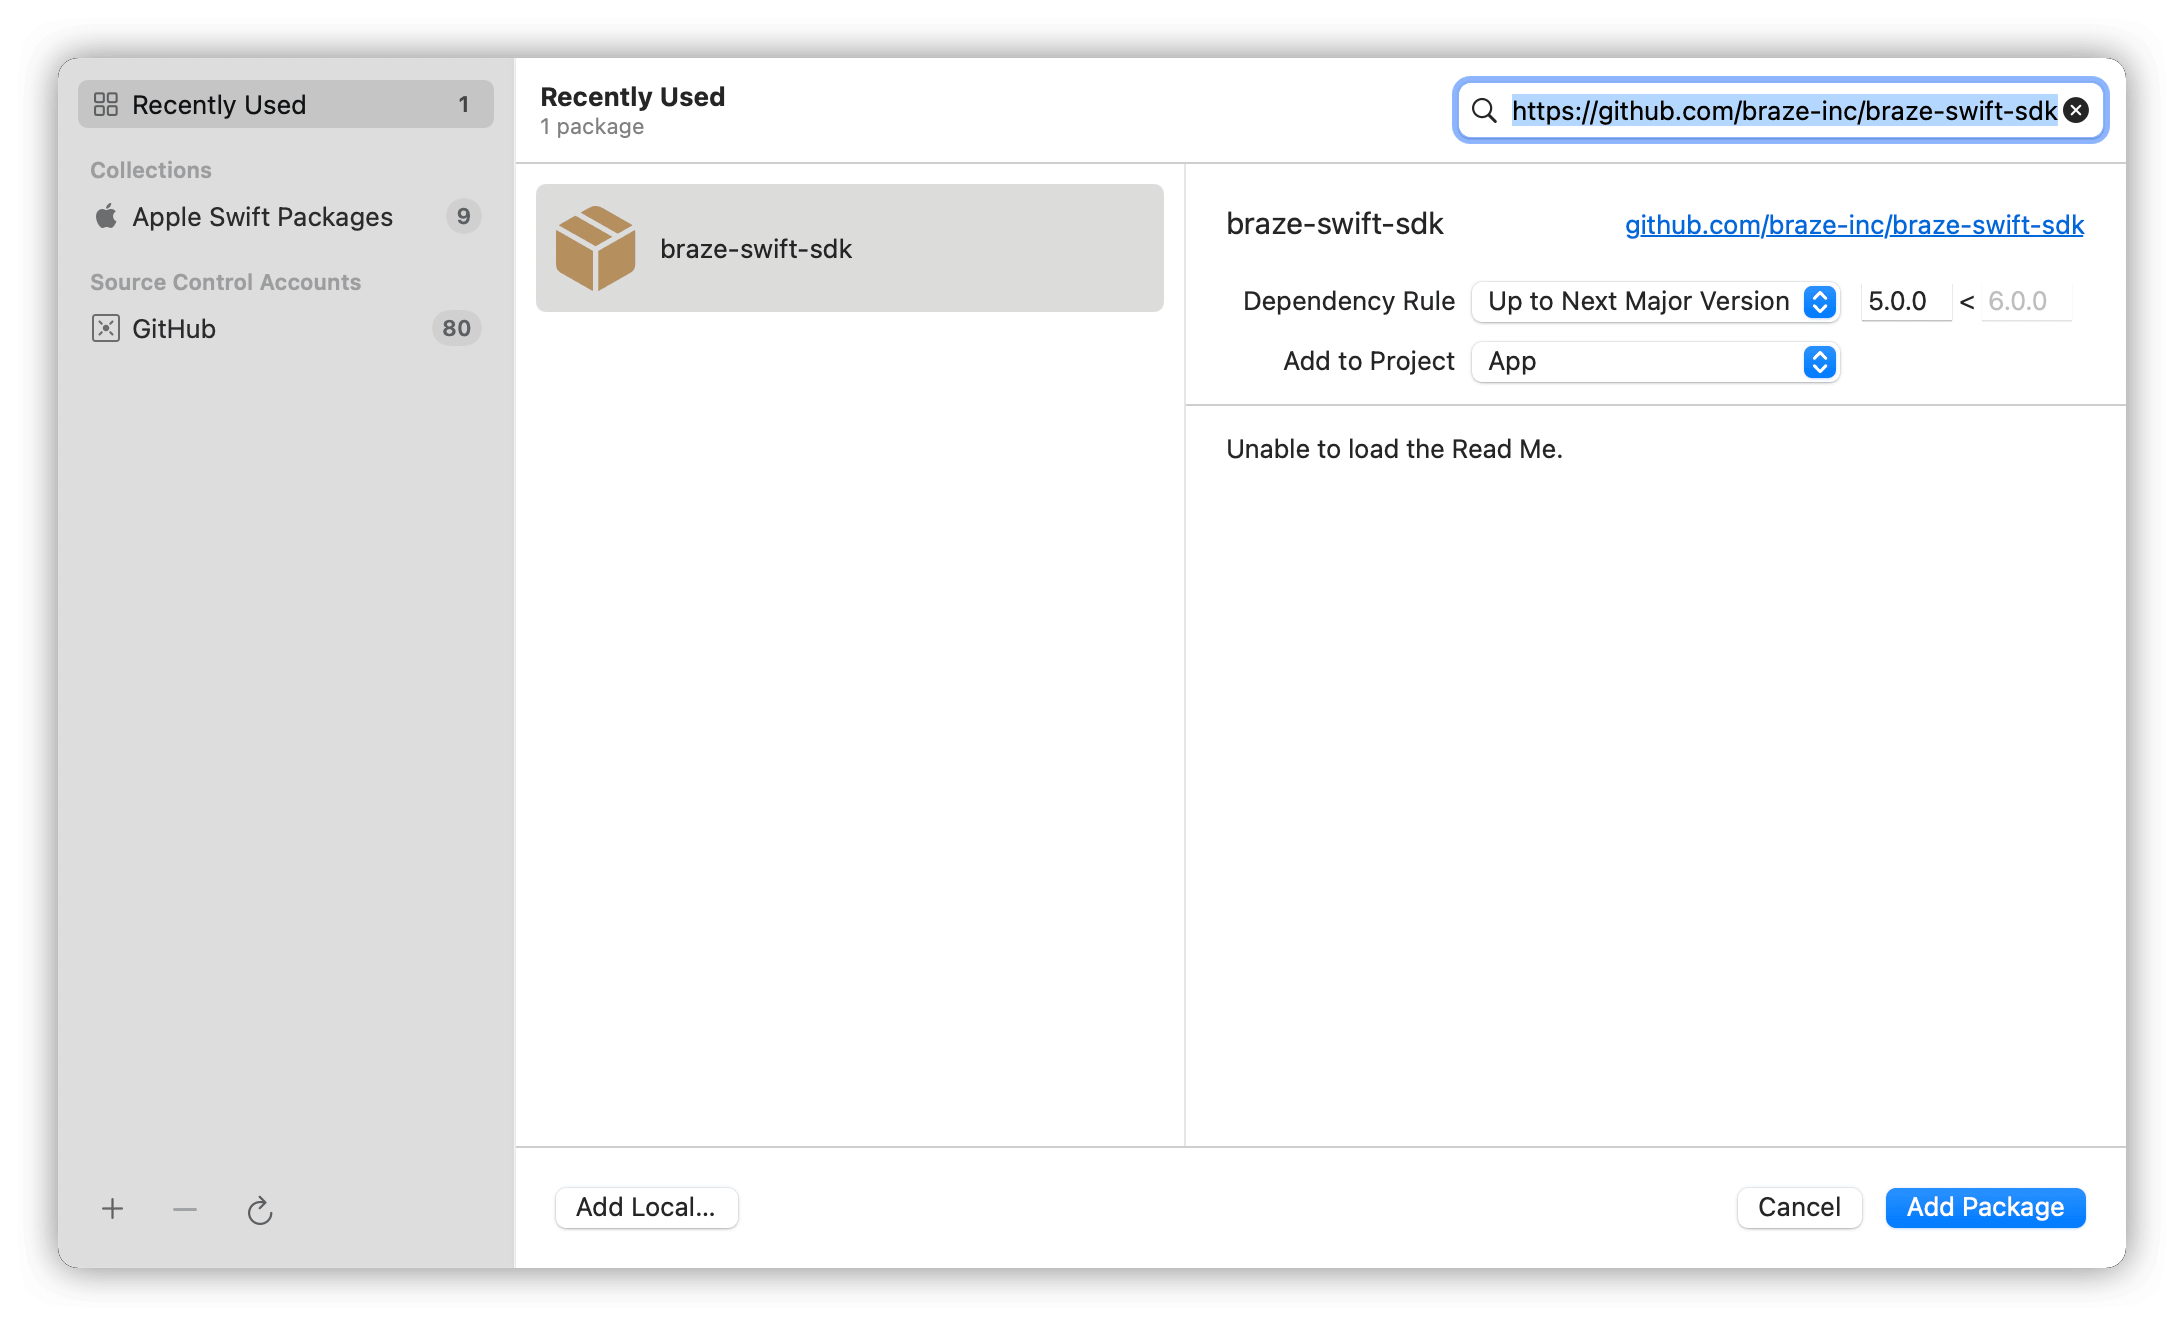The height and width of the screenshot is (1326, 2184).
Task: Click the minimum version field 5.0.0
Action: (x=1906, y=301)
